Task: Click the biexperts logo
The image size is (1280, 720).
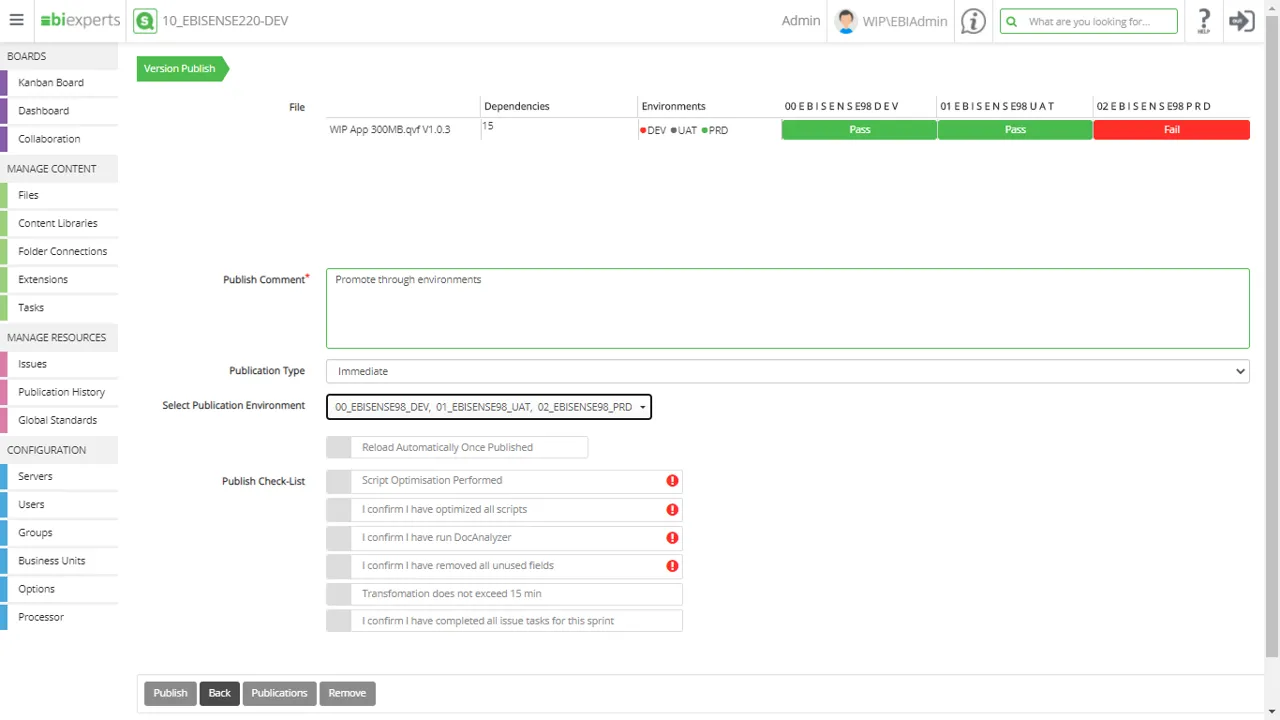Action: 80,20
